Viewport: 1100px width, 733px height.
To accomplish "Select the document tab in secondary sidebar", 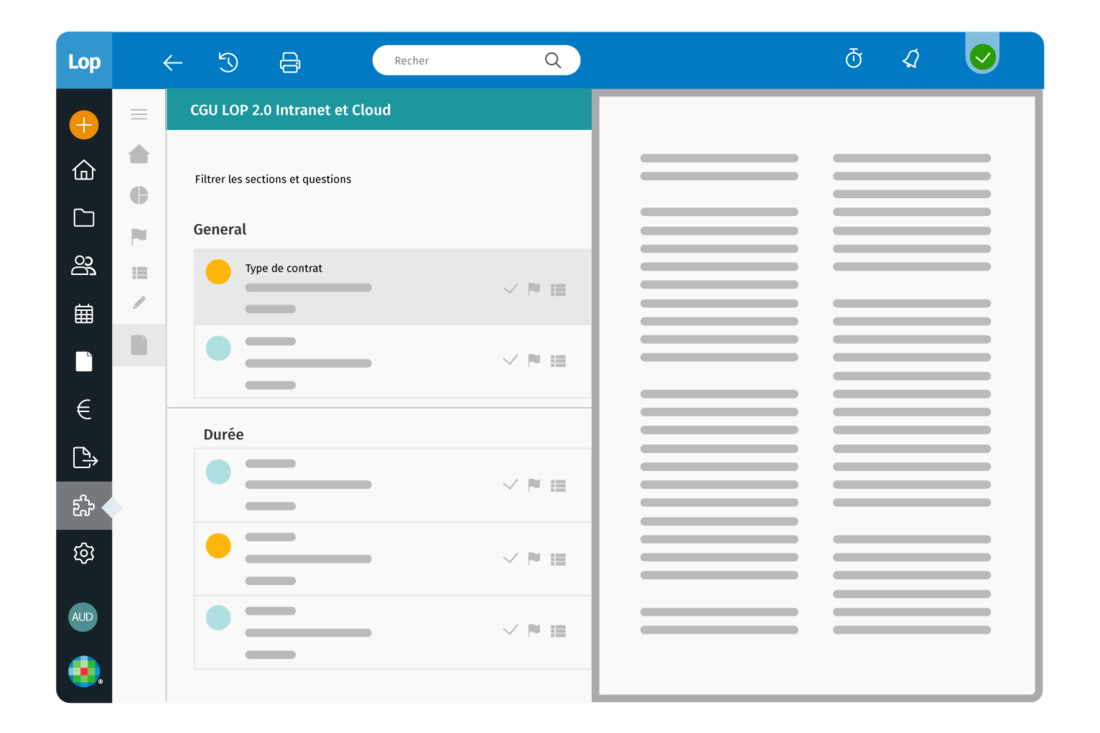I will 139,345.
